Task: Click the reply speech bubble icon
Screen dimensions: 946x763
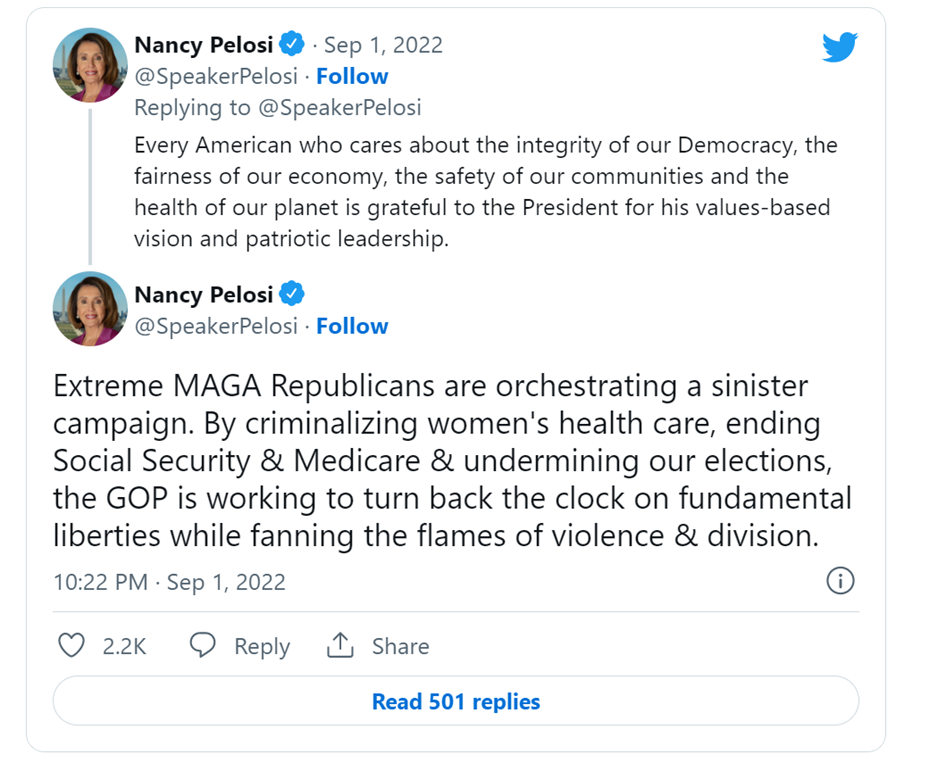Action: pos(203,646)
